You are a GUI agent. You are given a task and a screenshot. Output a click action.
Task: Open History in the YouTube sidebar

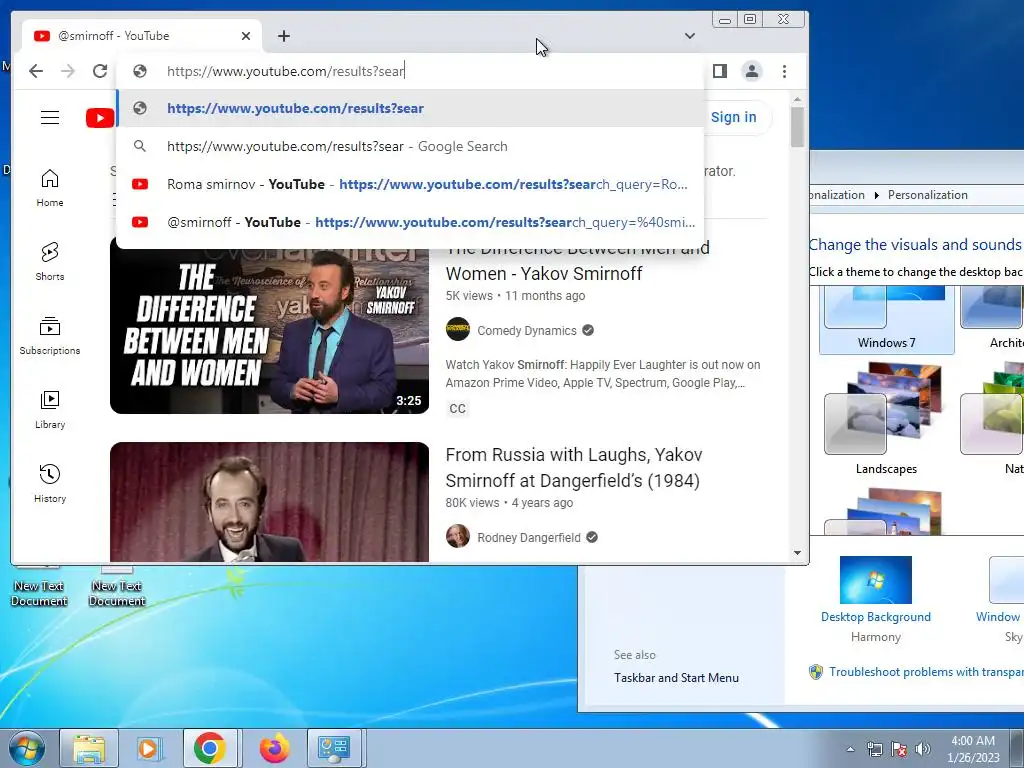(50, 483)
